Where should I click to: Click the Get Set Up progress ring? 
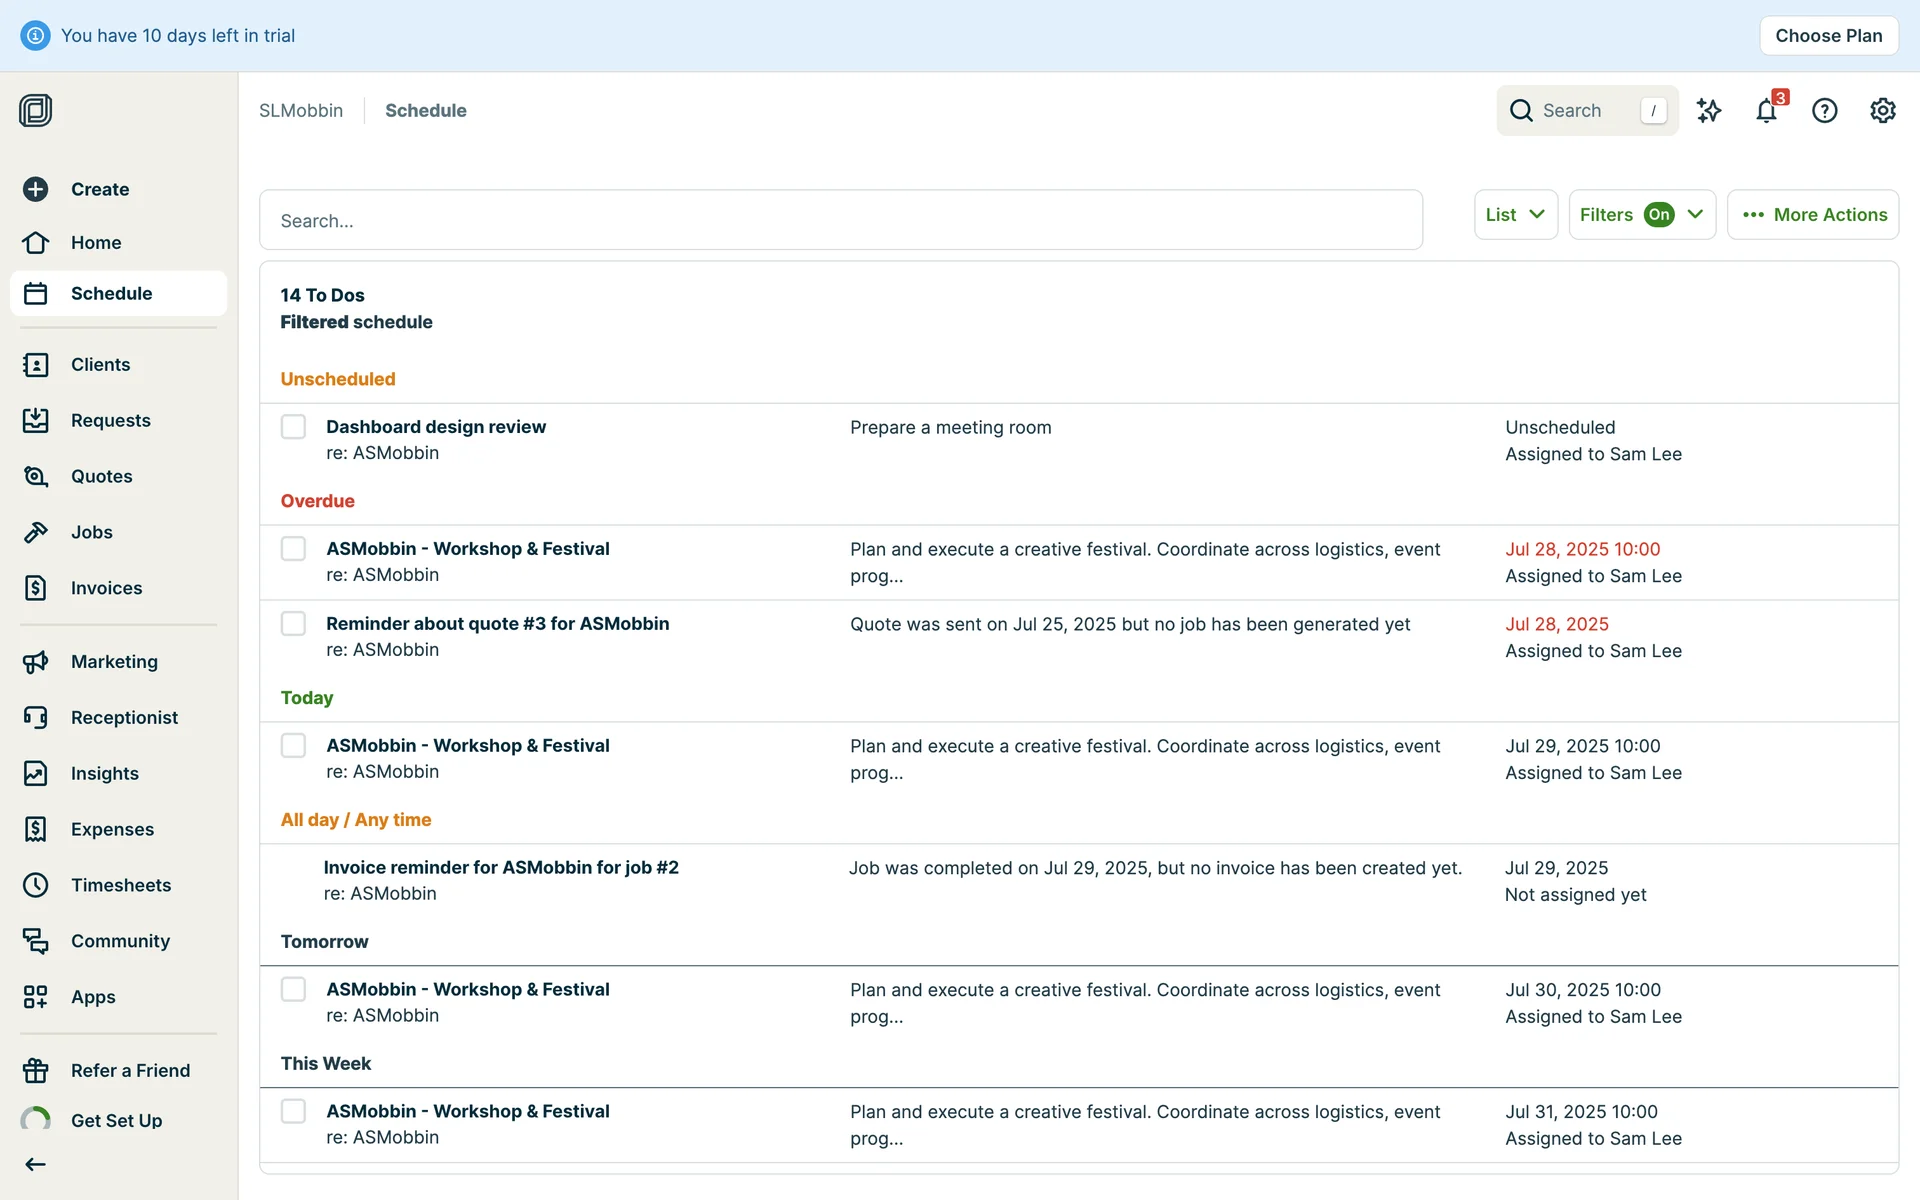pos(36,1120)
